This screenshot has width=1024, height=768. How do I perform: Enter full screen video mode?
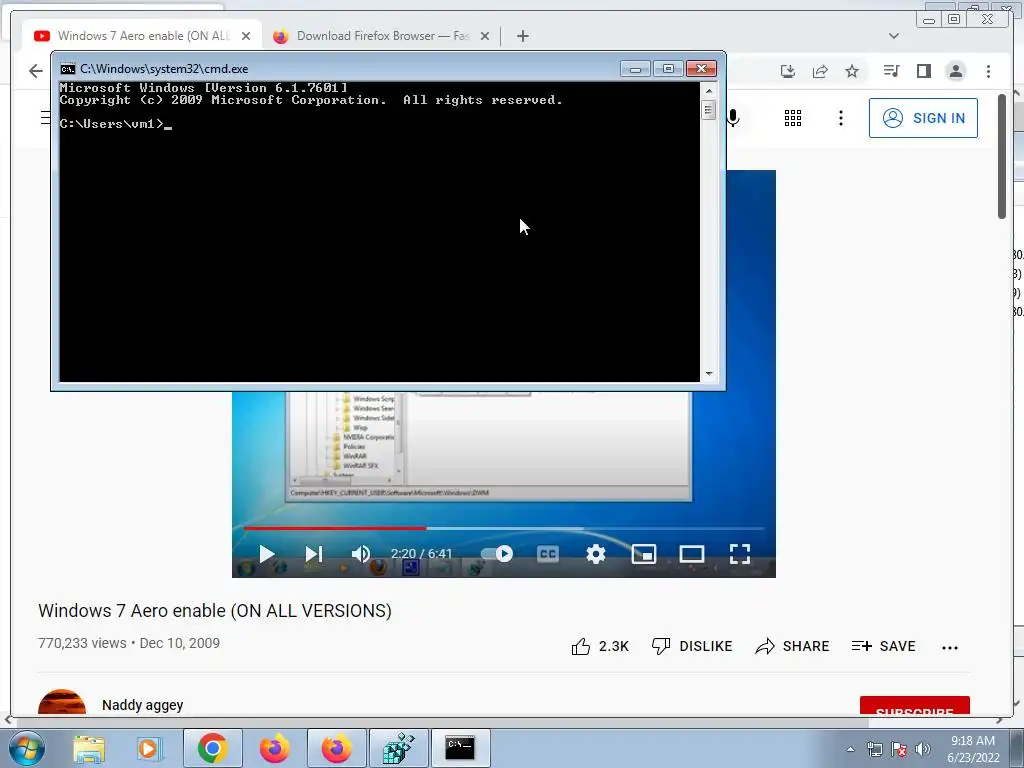click(x=739, y=554)
